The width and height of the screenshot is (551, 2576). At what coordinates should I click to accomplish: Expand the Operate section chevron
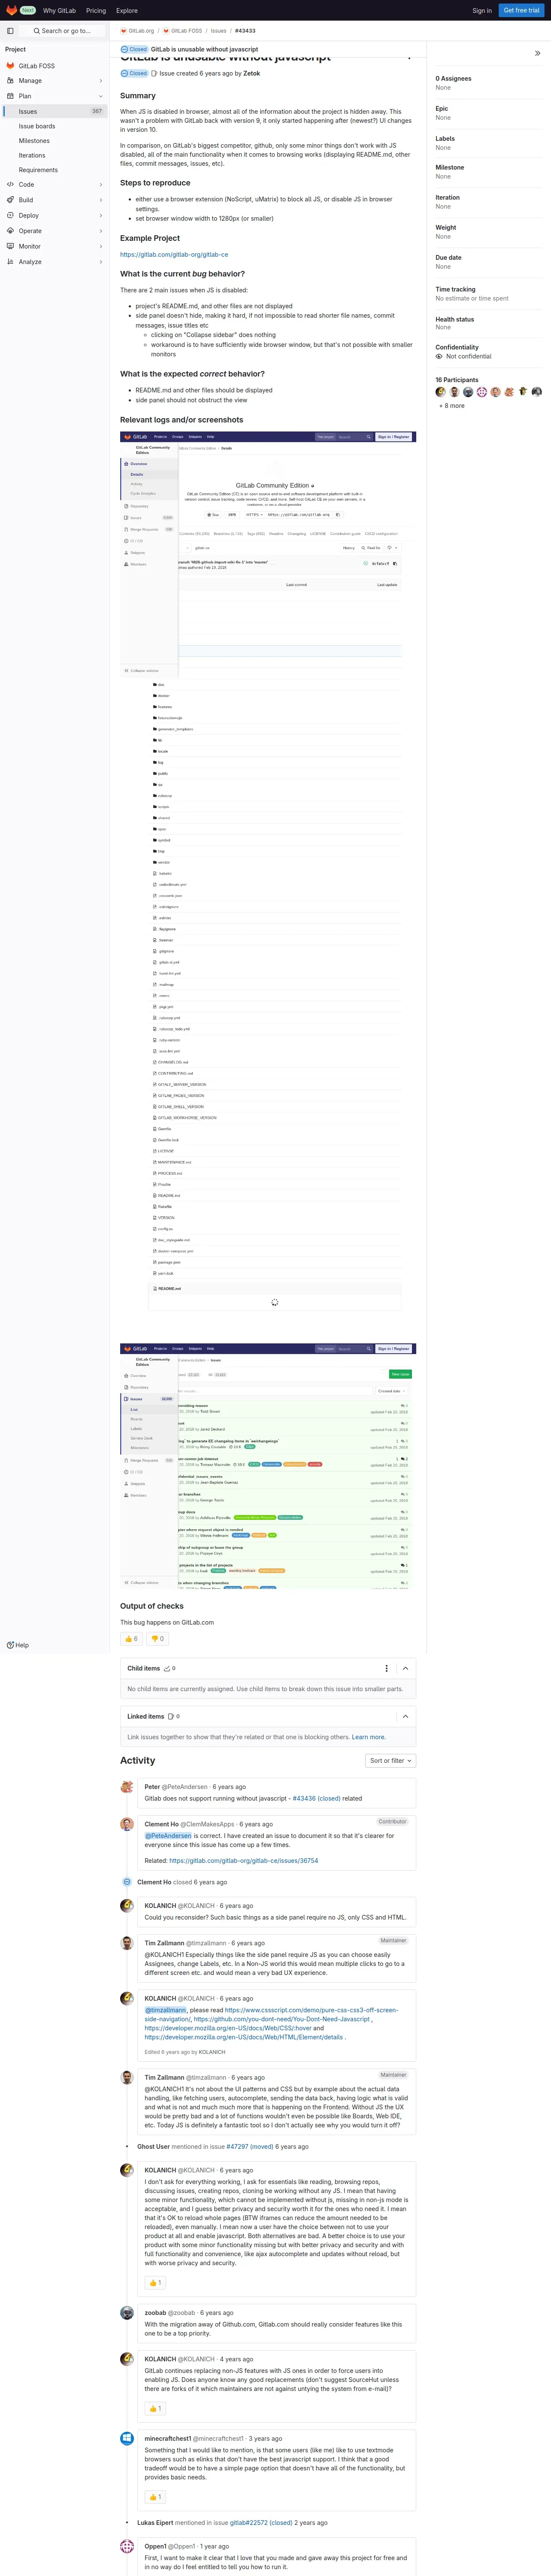click(x=100, y=231)
